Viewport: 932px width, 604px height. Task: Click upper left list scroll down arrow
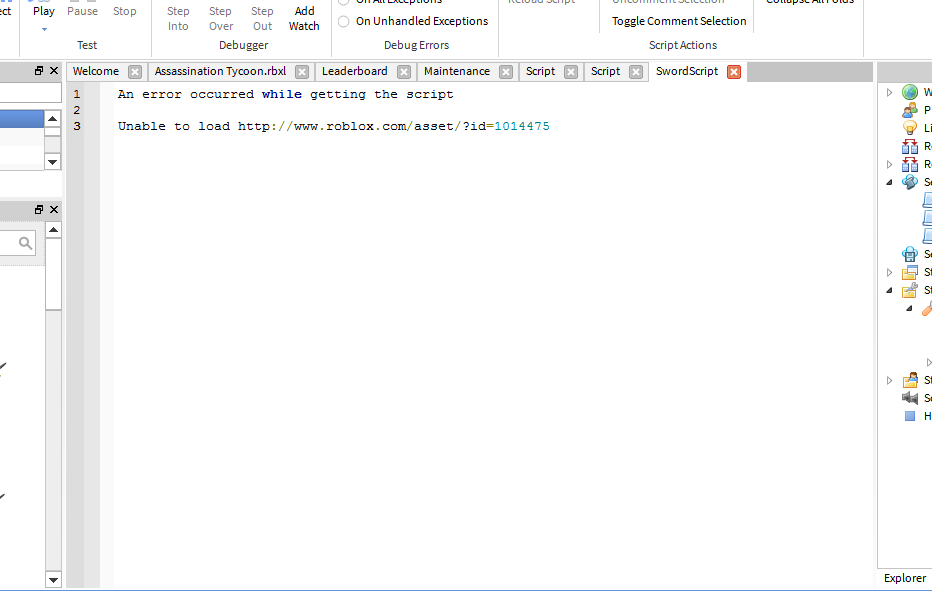point(53,162)
